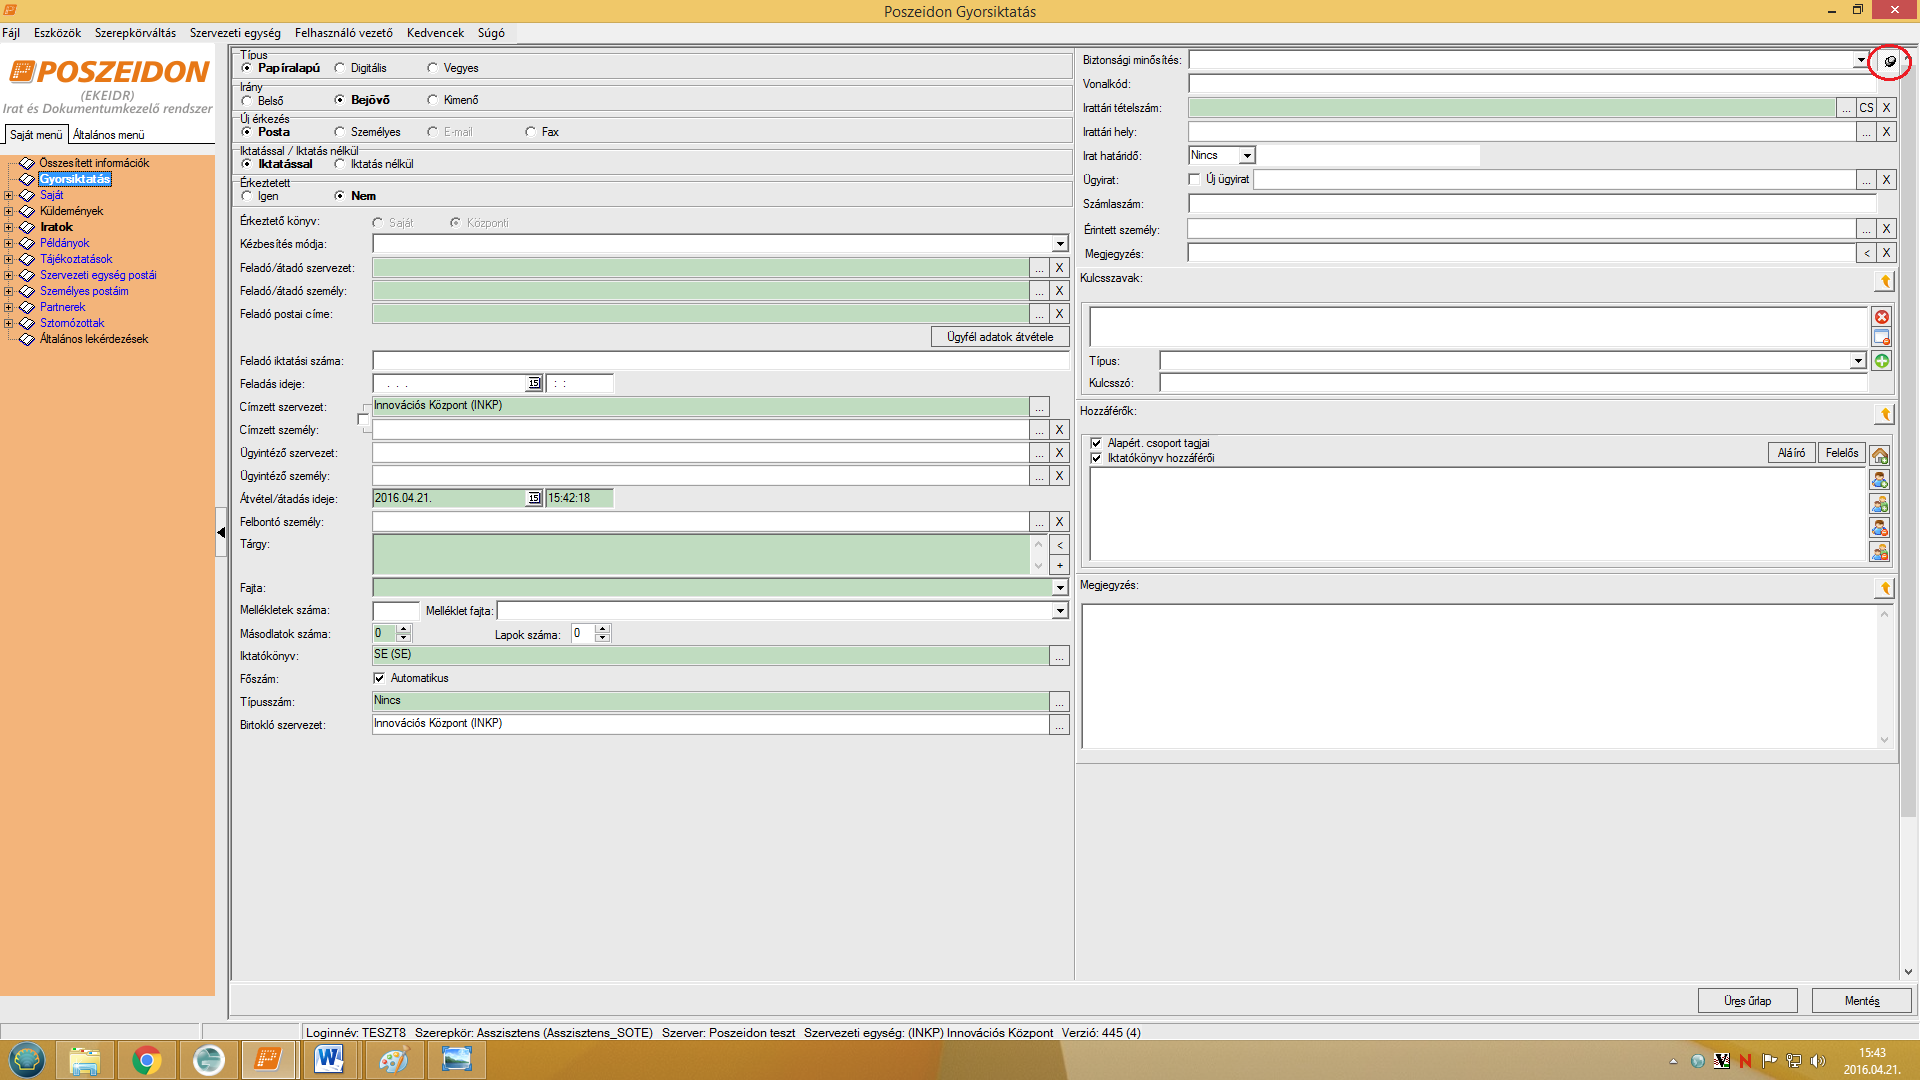Select Kimenő direction radio button
The width and height of the screenshot is (1920, 1080).
pyautogui.click(x=433, y=100)
